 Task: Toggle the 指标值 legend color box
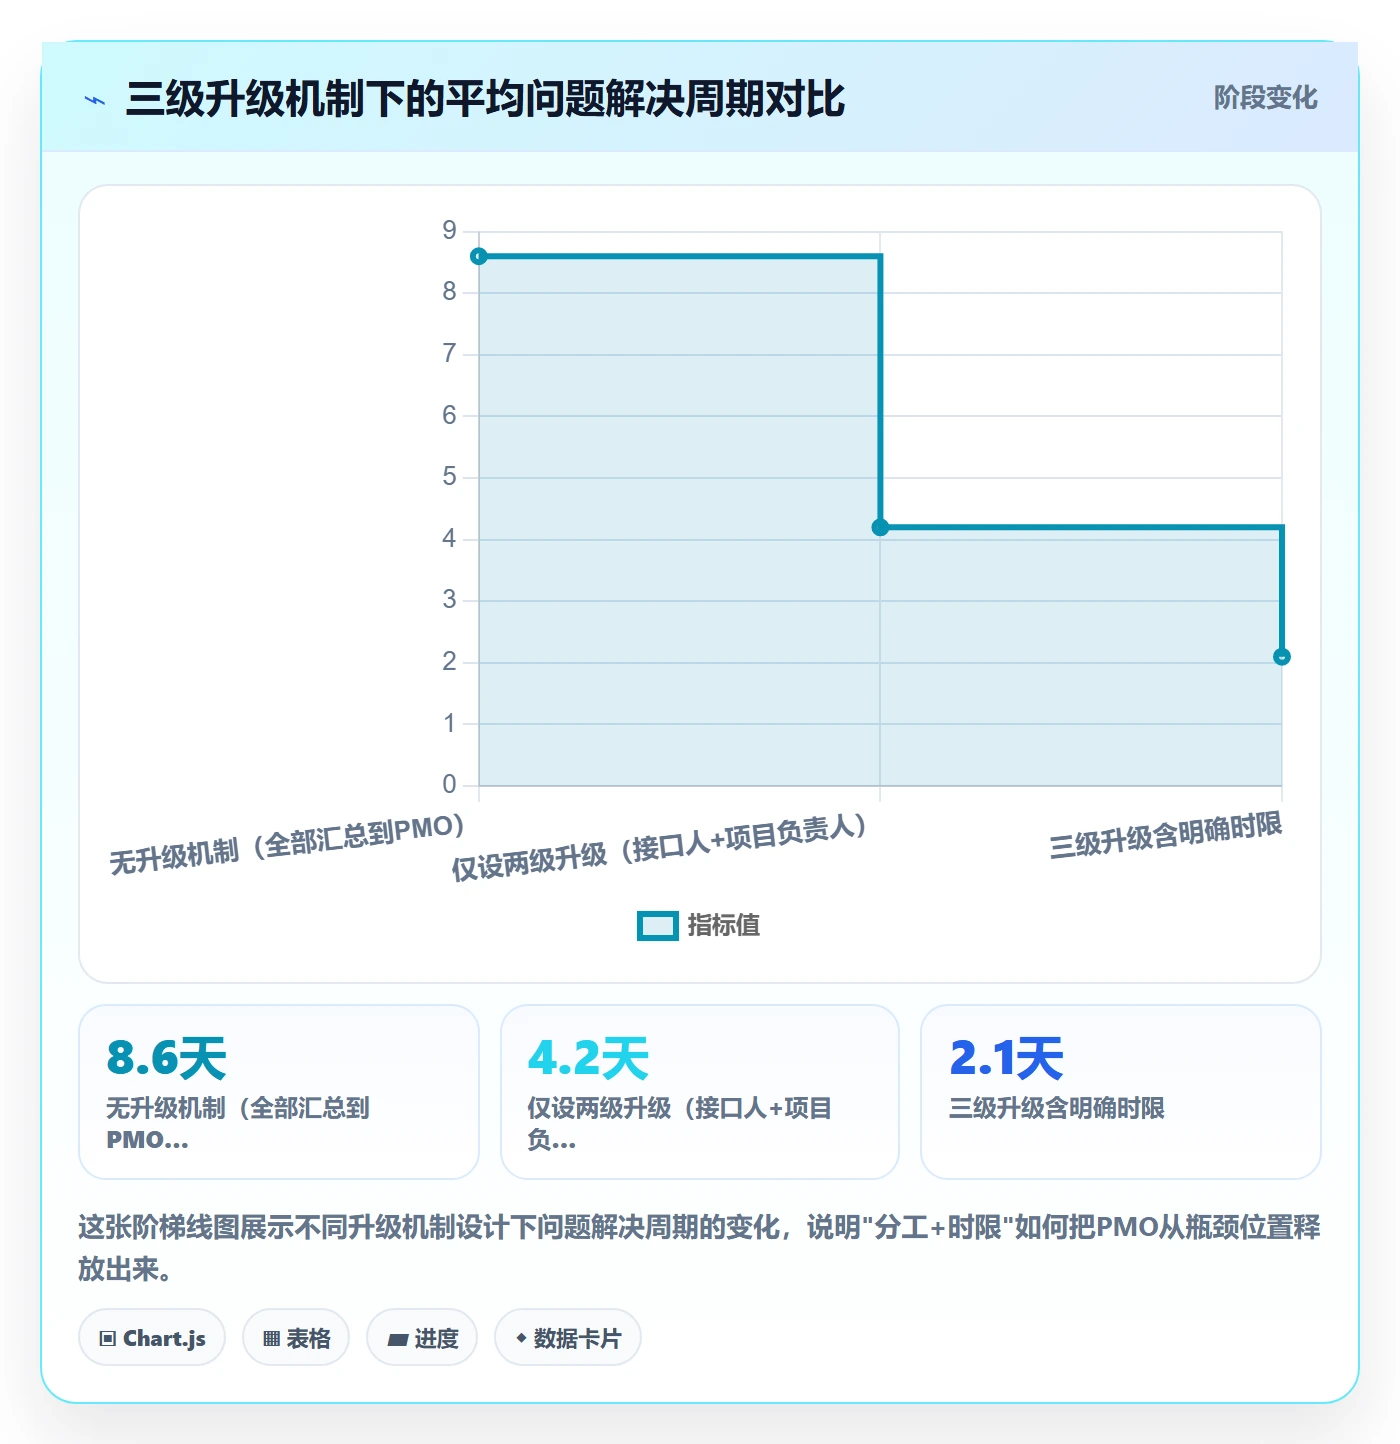pyautogui.click(x=657, y=926)
